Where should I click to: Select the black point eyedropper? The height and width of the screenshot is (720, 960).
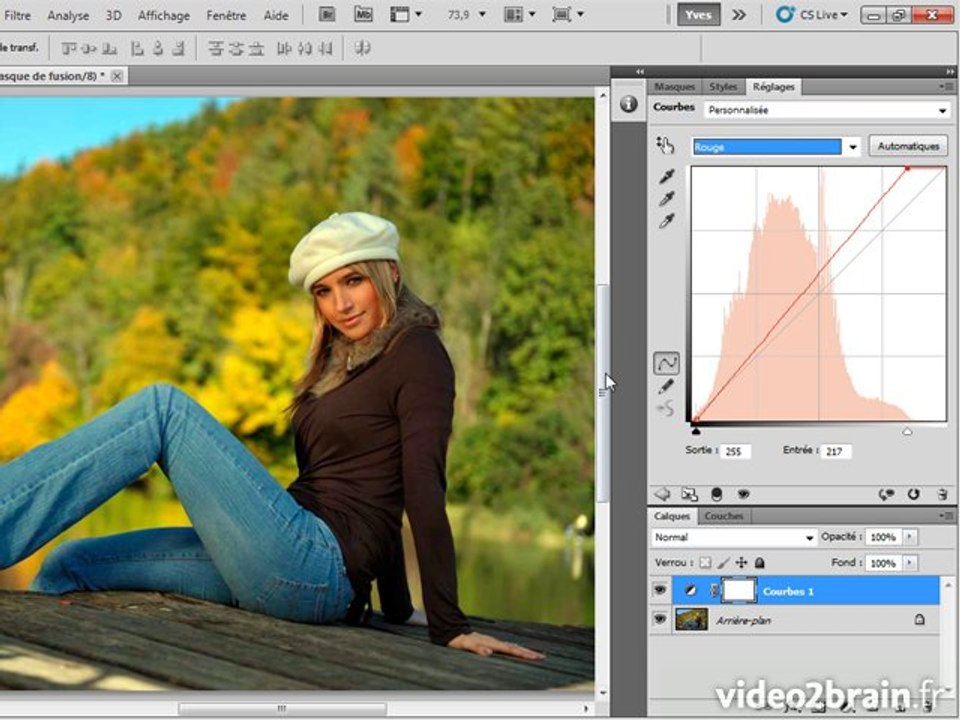667,177
